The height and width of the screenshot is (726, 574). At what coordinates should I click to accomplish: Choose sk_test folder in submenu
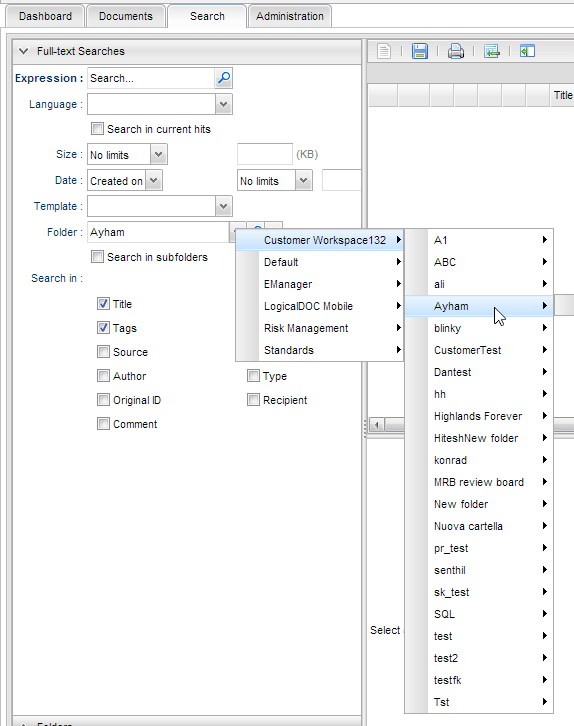479,592
